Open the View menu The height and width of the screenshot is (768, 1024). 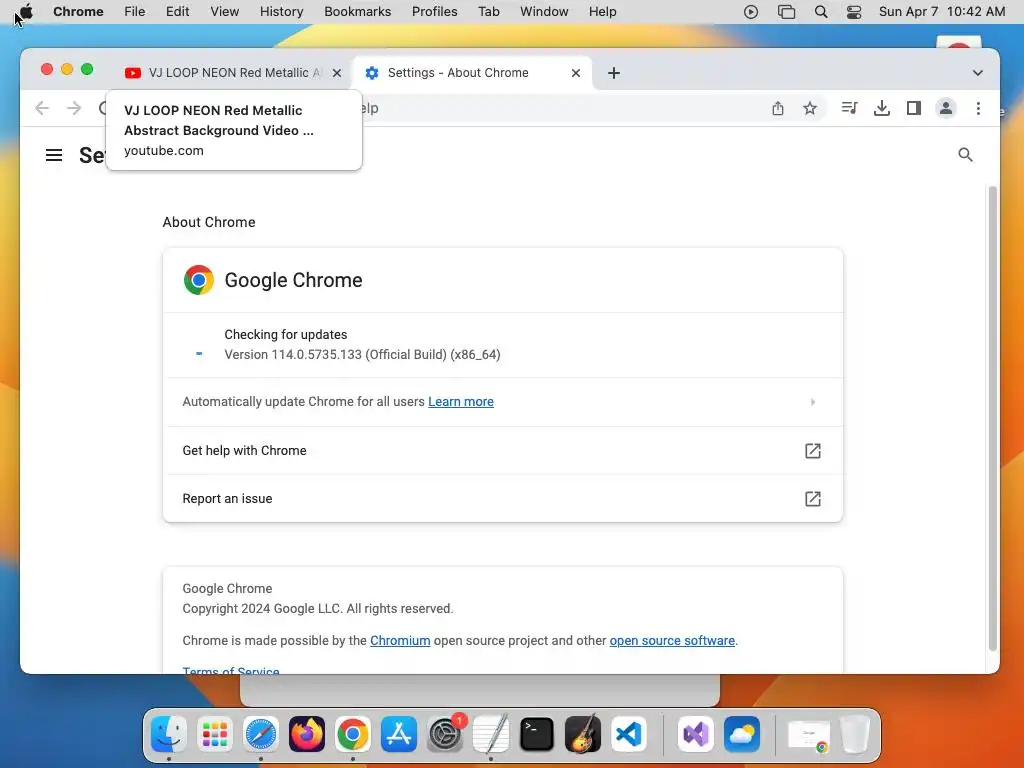click(224, 12)
